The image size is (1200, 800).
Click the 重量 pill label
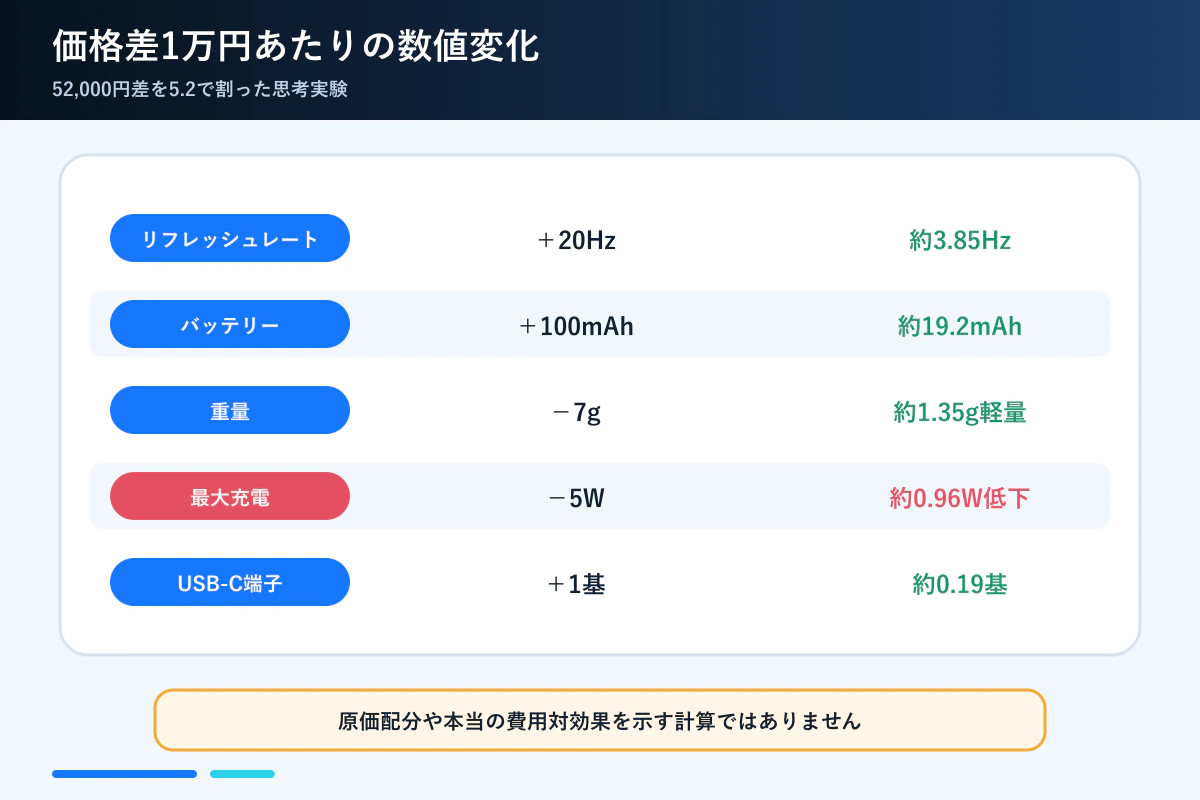(x=230, y=410)
